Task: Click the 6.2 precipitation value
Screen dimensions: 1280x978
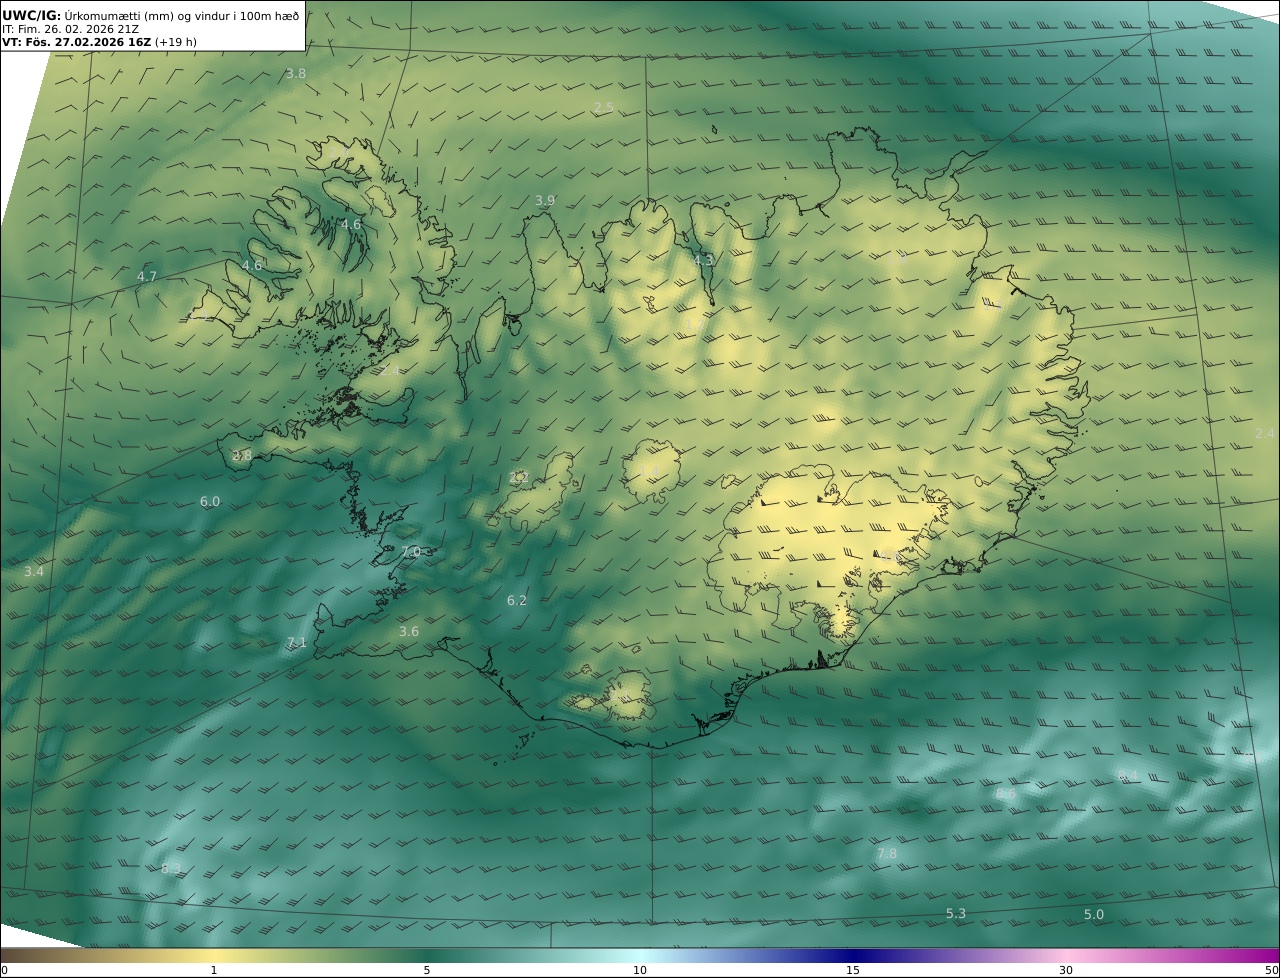Action: click(517, 601)
